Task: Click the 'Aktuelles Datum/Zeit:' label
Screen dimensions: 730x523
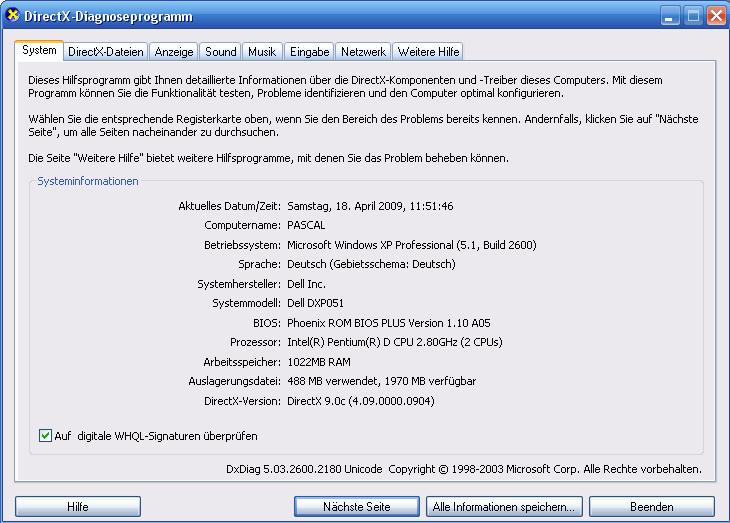Action: pyautogui.click(x=229, y=206)
